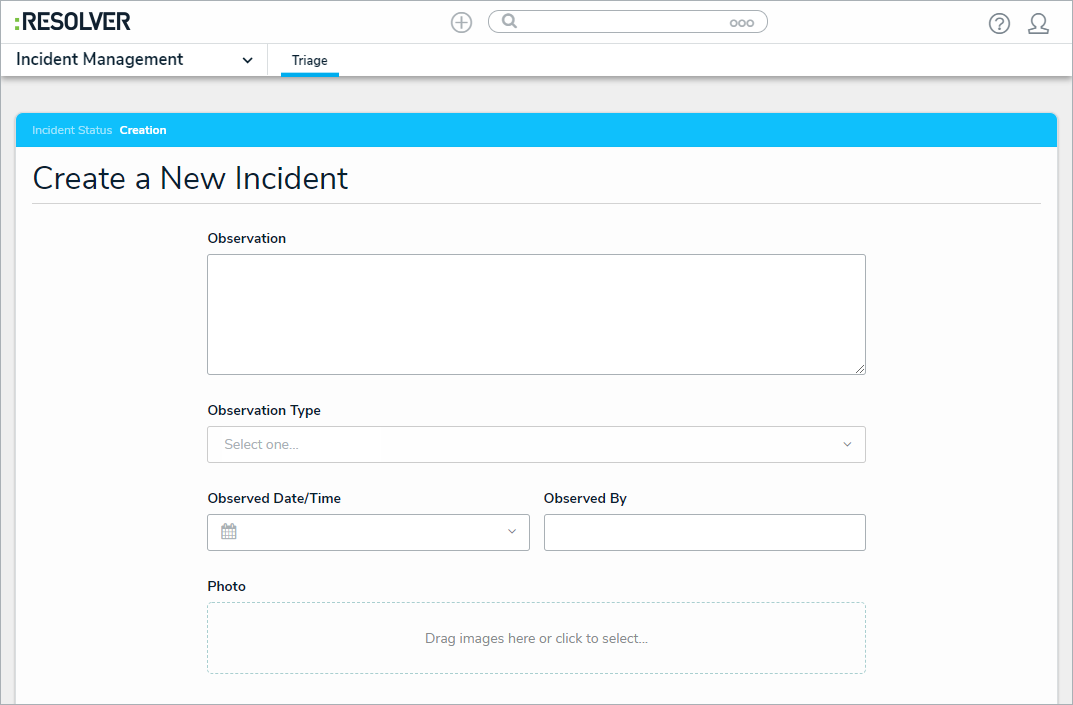Switch to the Triage tab
Image resolution: width=1073 pixels, height=705 pixels.
point(309,60)
